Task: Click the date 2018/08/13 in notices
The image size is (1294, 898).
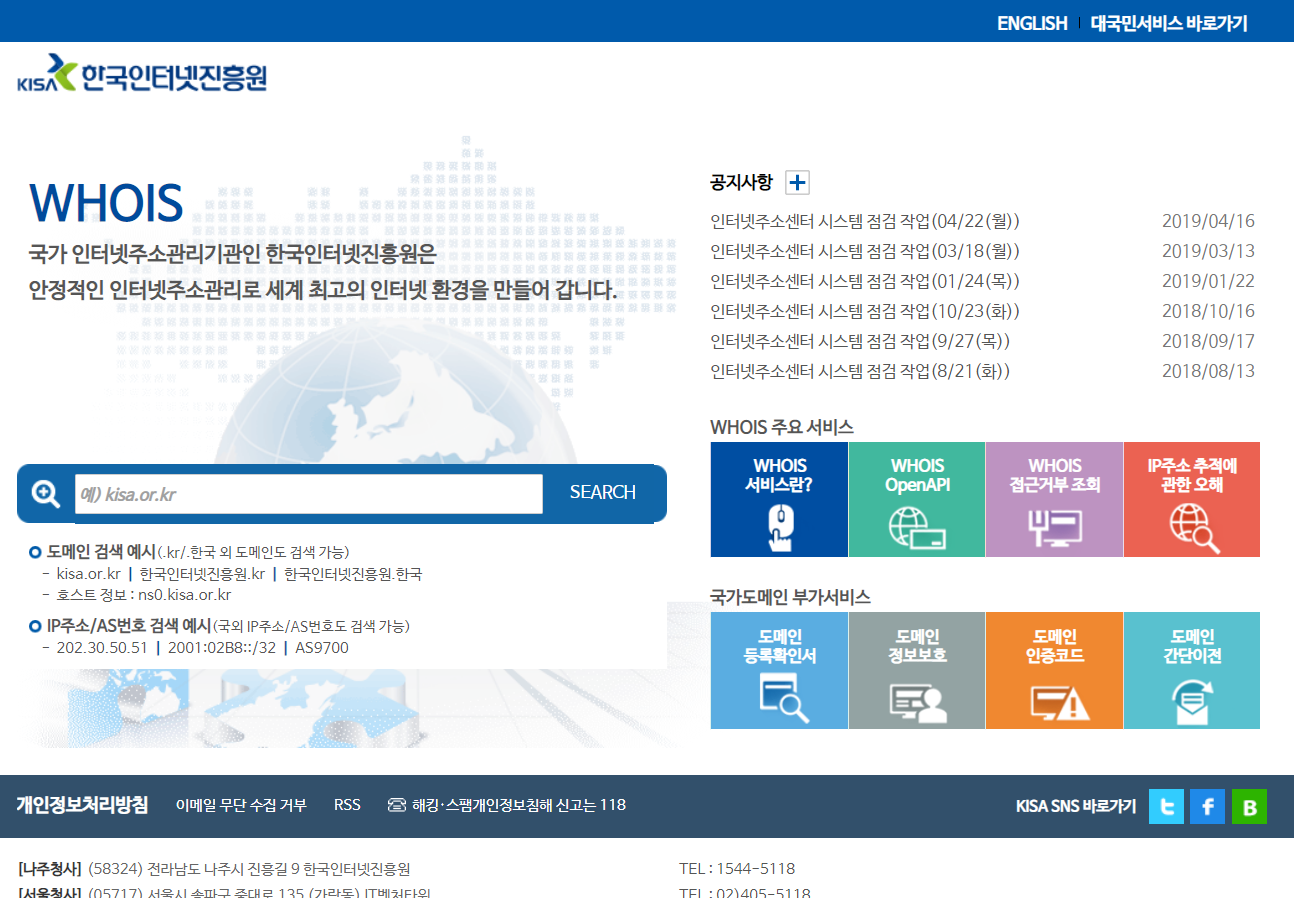Action: point(1208,371)
